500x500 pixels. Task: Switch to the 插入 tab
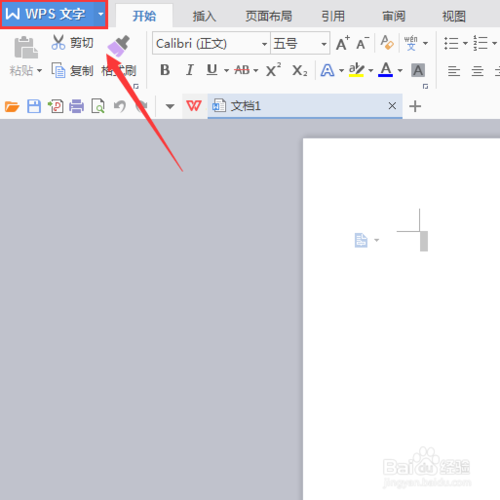tap(204, 16)
